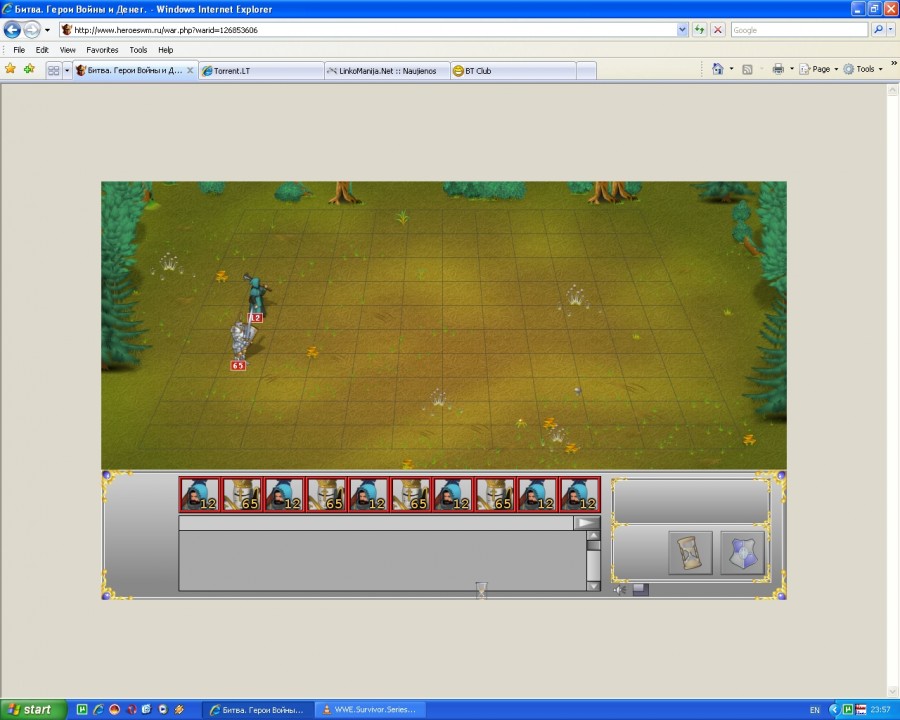Click the green system tray icon
Image resolution: width=900 pixels, height=720 pixels.
point(847,710)
